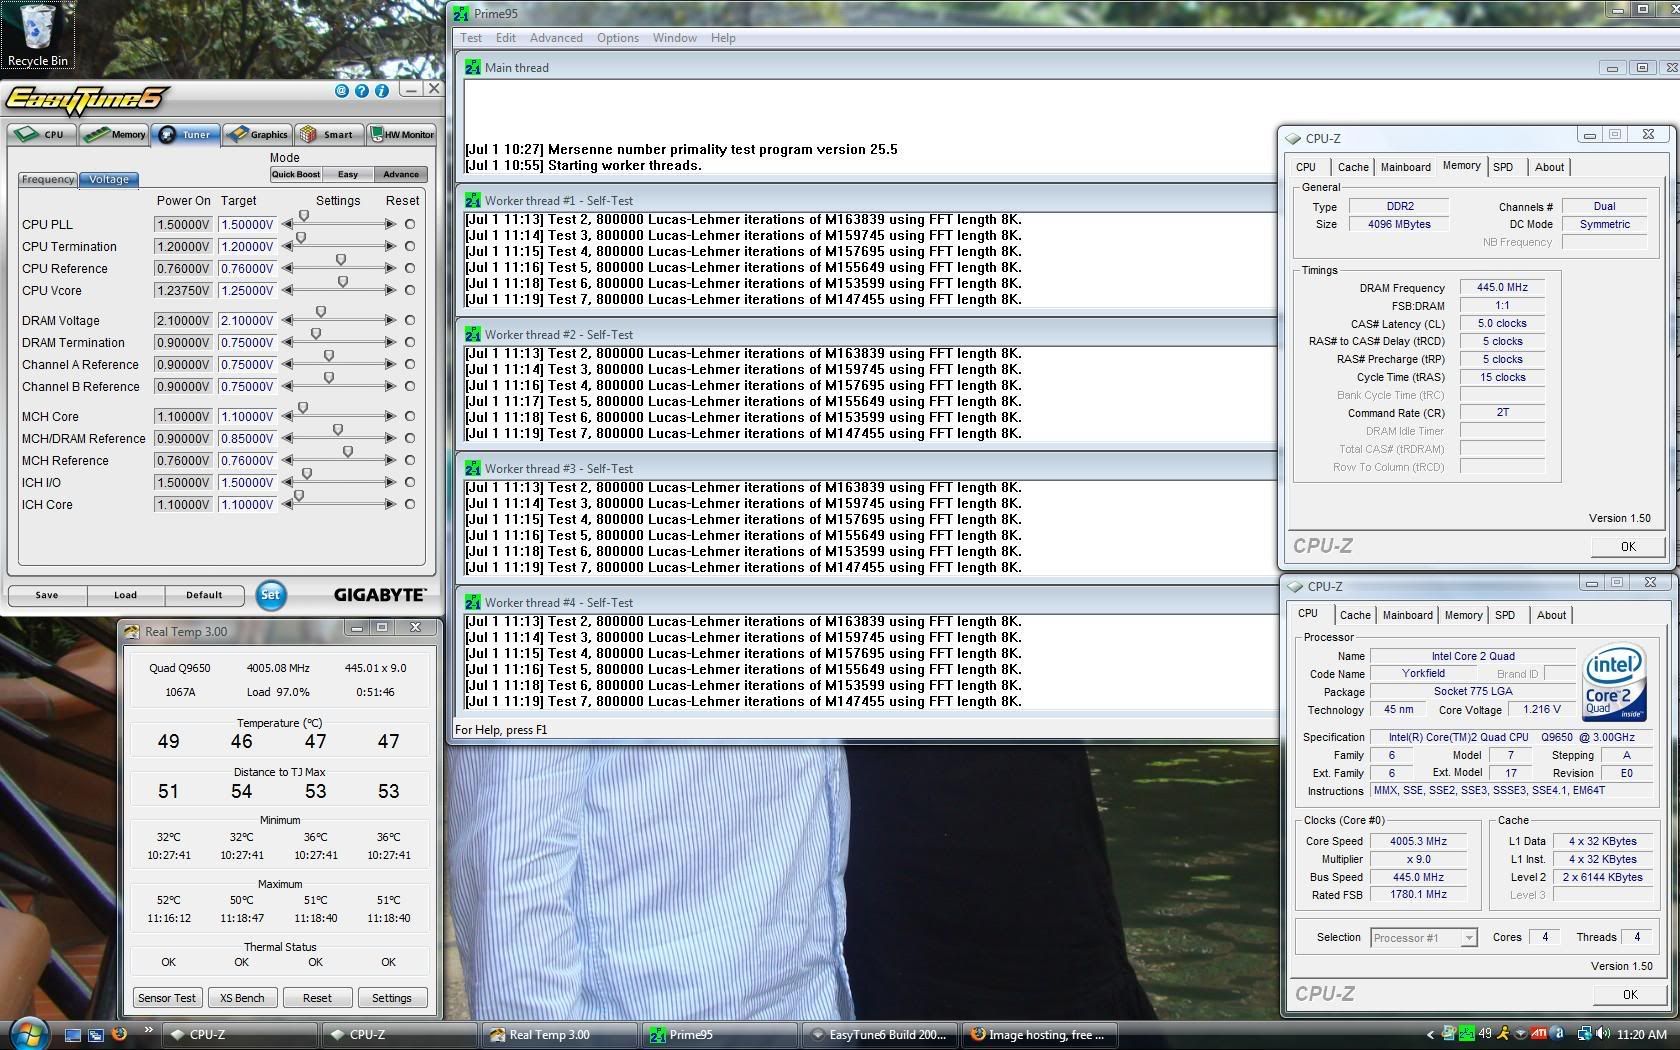
Task: Switch to EasyTune6 Memory tab
Action: [115, 134]
